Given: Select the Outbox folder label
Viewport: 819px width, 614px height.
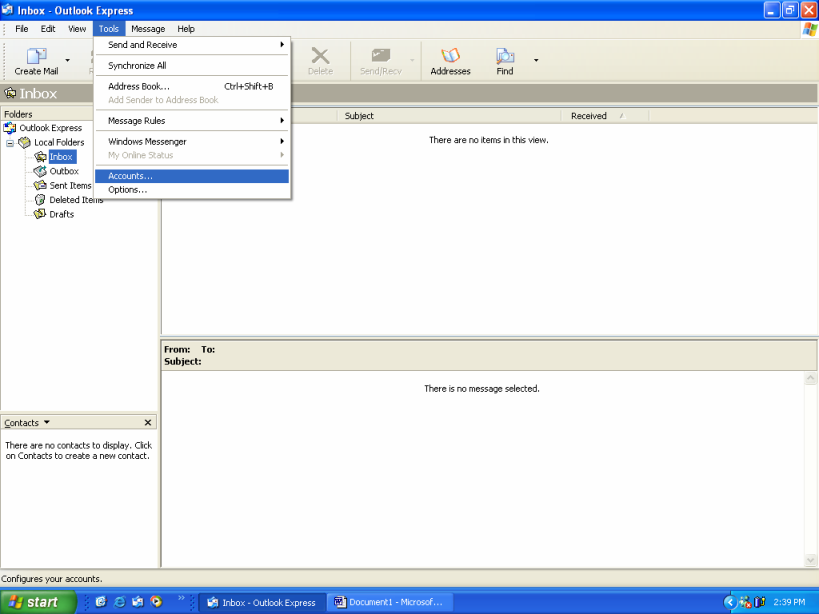Looking at the screenshot, I should [x=64, y=171].
